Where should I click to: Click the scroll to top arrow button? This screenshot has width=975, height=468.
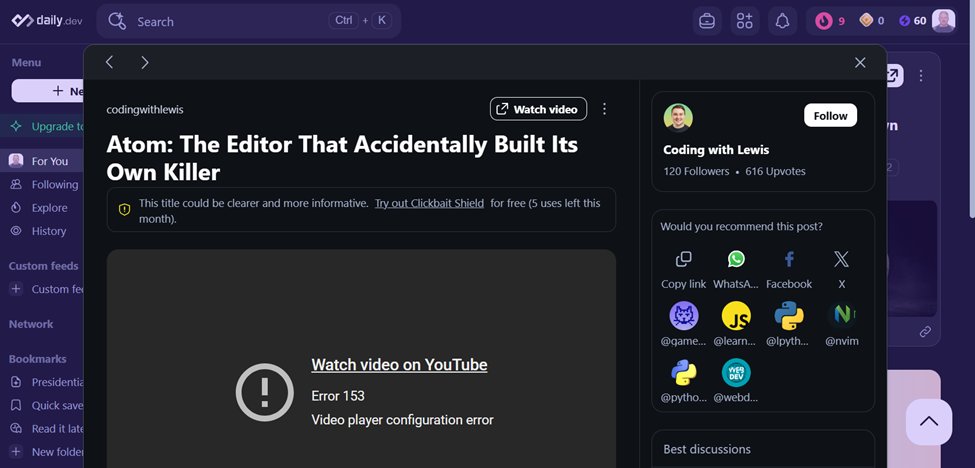pos(928,422)
